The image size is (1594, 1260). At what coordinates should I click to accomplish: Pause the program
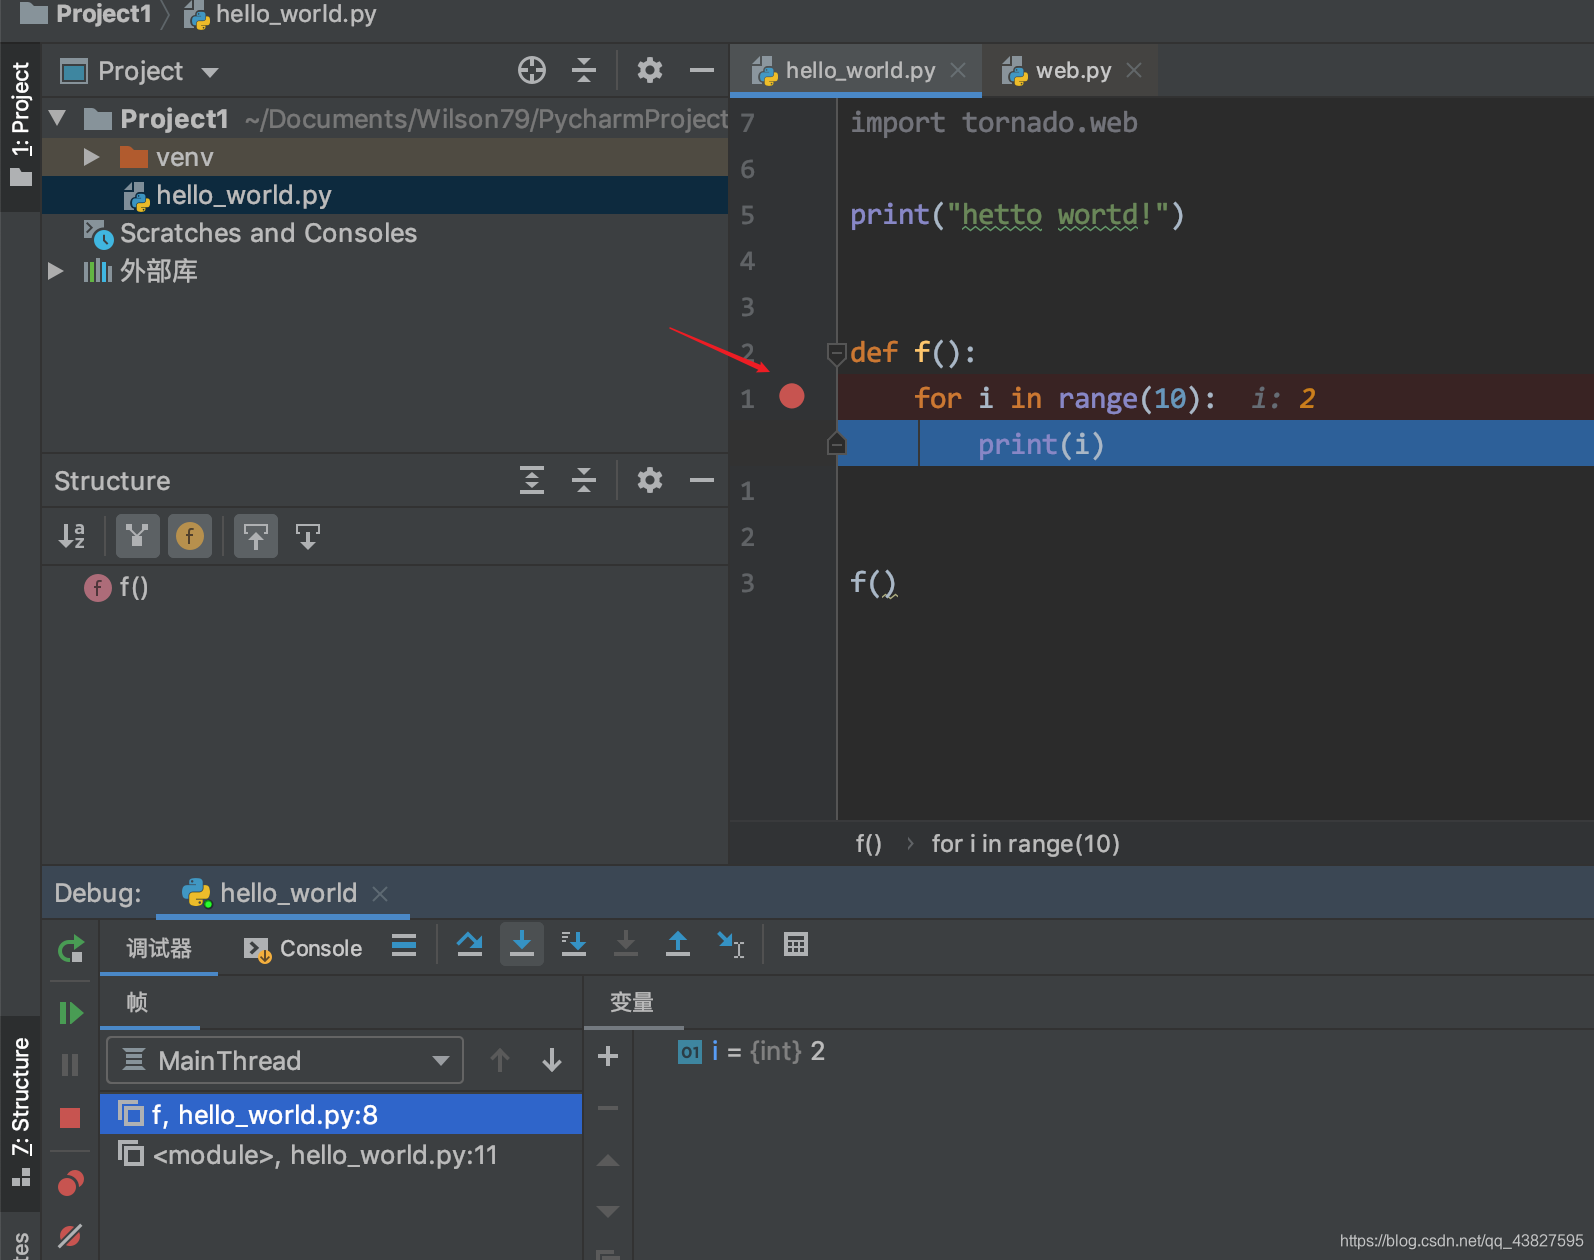(70, 1065)
